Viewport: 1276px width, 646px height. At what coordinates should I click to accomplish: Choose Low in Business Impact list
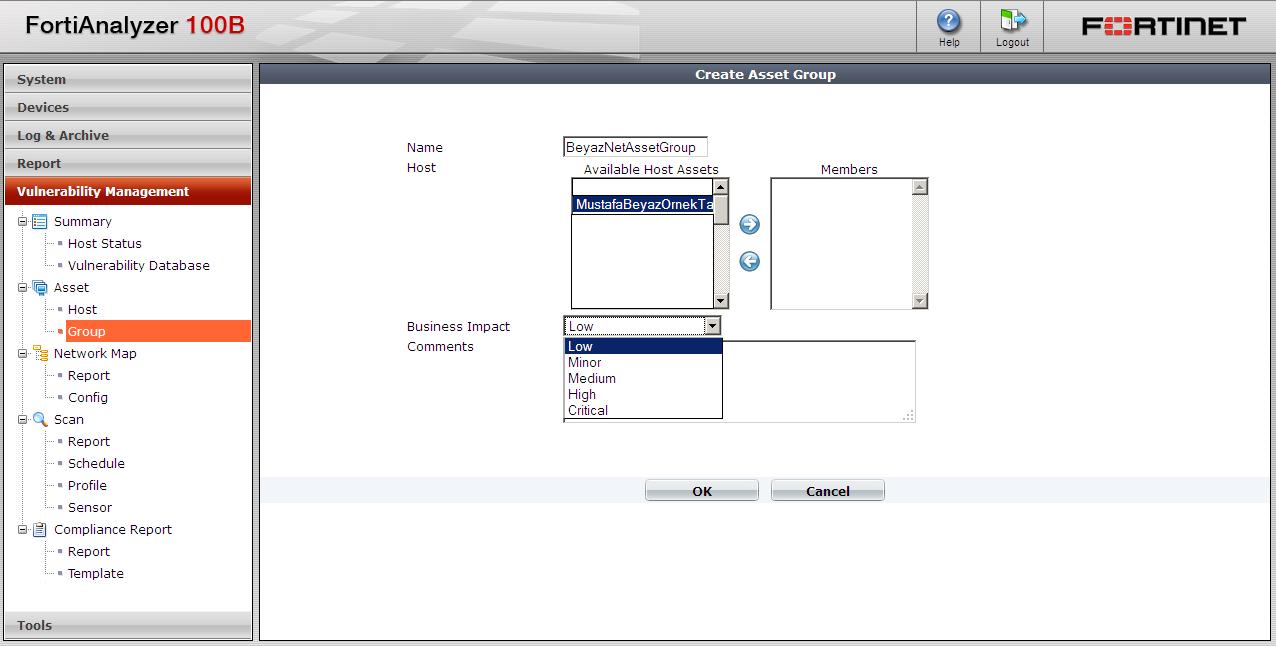pyautogui.click(x=643, y=346)
